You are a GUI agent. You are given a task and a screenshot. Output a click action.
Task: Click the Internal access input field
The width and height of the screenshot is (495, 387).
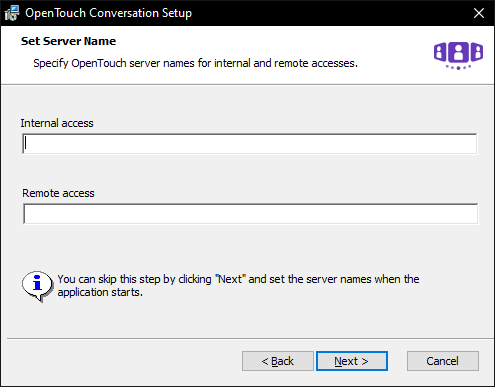pos(250,144)
